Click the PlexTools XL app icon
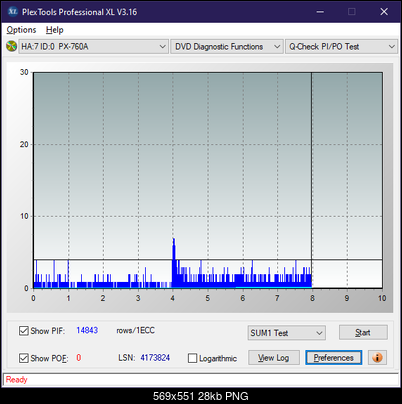The height and width of the screenshot is (404, 402). (x=13, y=12)
